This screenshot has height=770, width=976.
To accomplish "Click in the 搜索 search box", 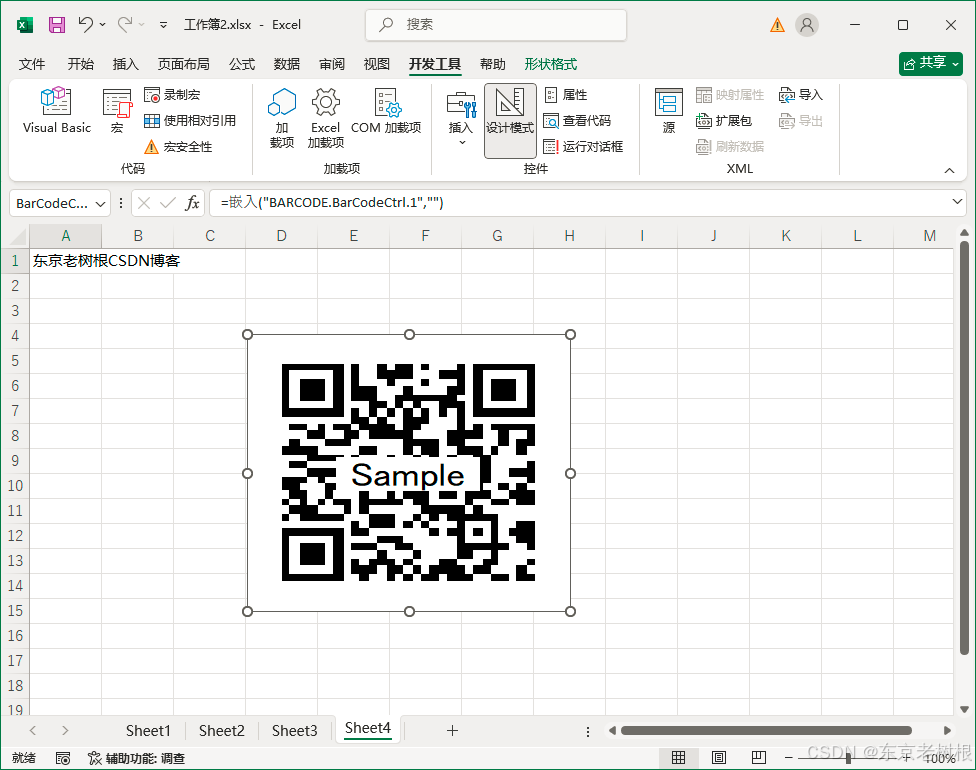I will (495, 25).
